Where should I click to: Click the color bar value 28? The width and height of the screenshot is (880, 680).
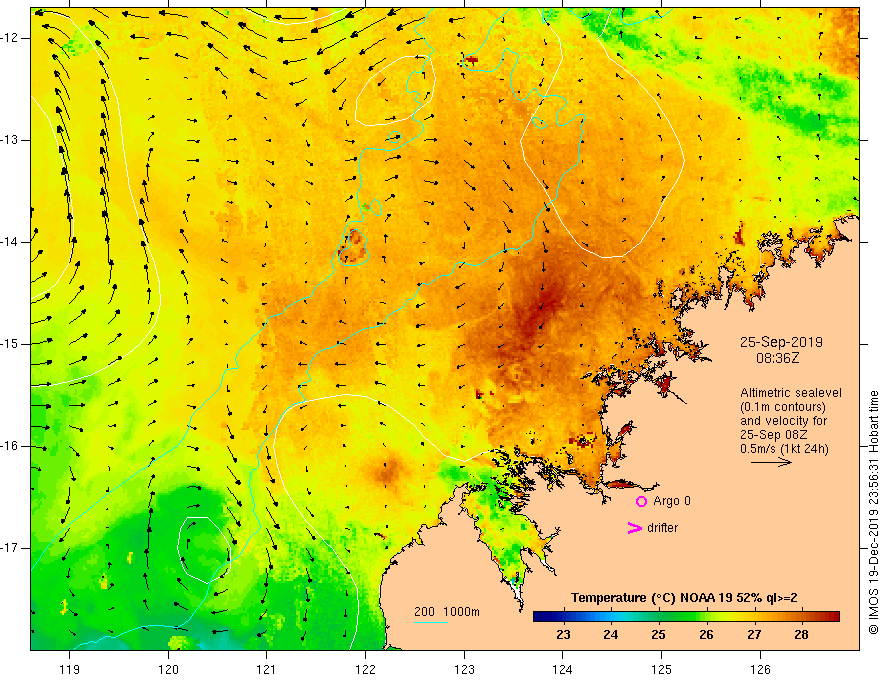click(801, 635)
